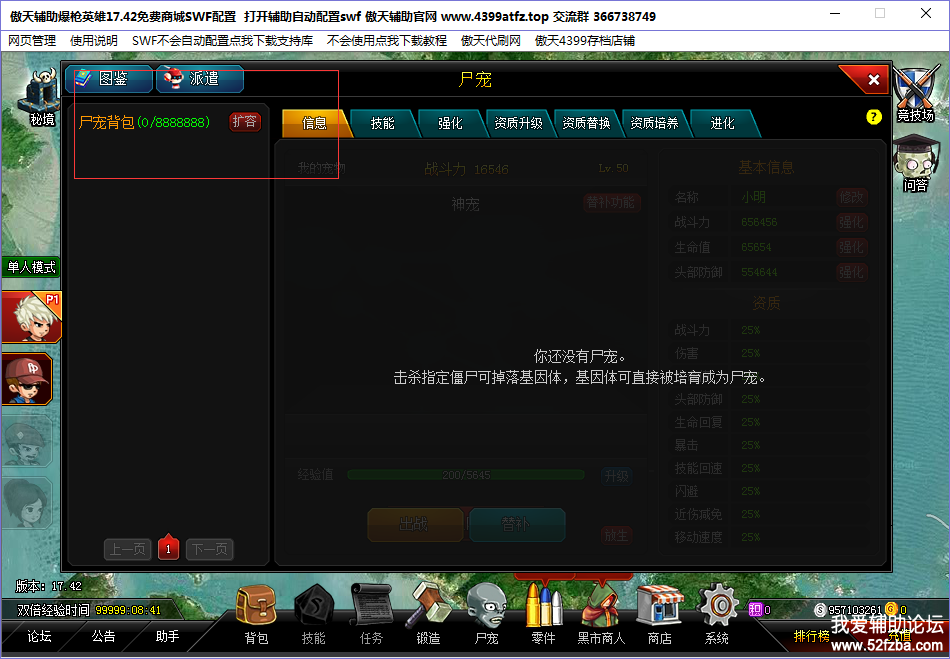Image resolution: width=950 pixels, height=659 pixels.
Task: Switch to the 资质替换 tab
Action: [586, 124]
